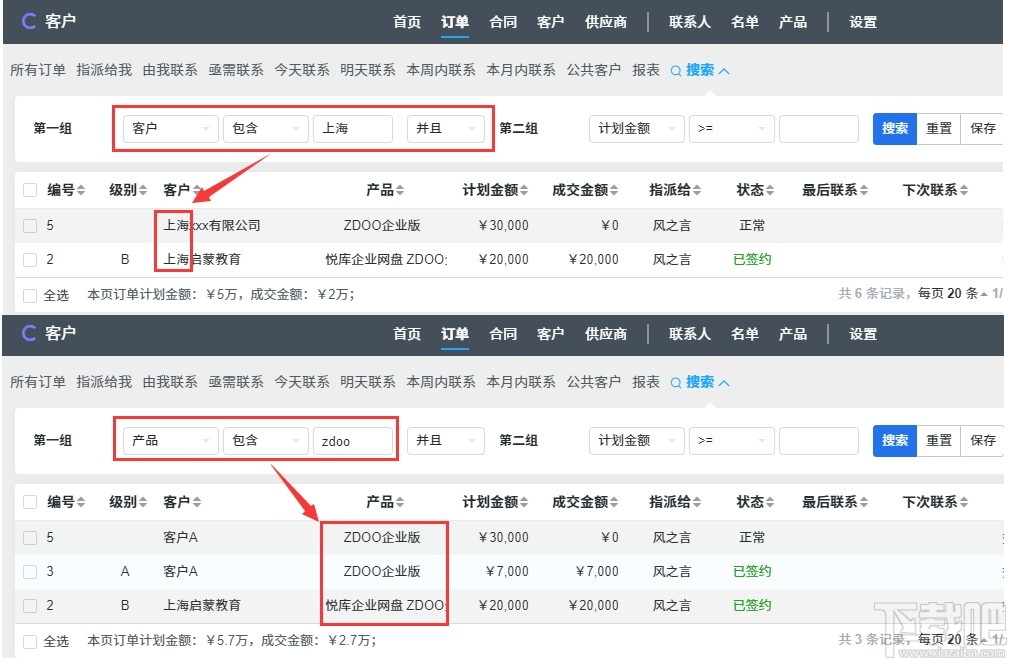Screen dimensions: 1009x658
Task: Sort the second table by the 客户 column arrow
Action: tap(196, 502)
